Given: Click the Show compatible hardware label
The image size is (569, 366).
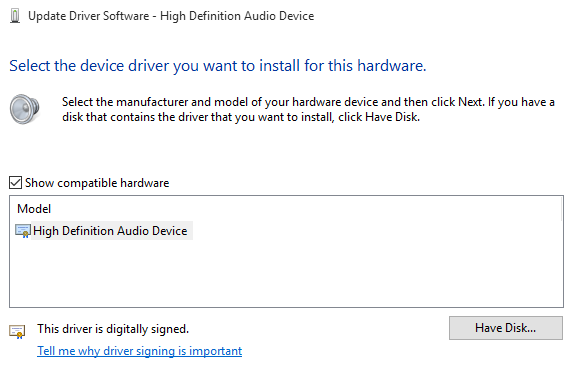Looking at the screenshot, I should pos(97,183).
